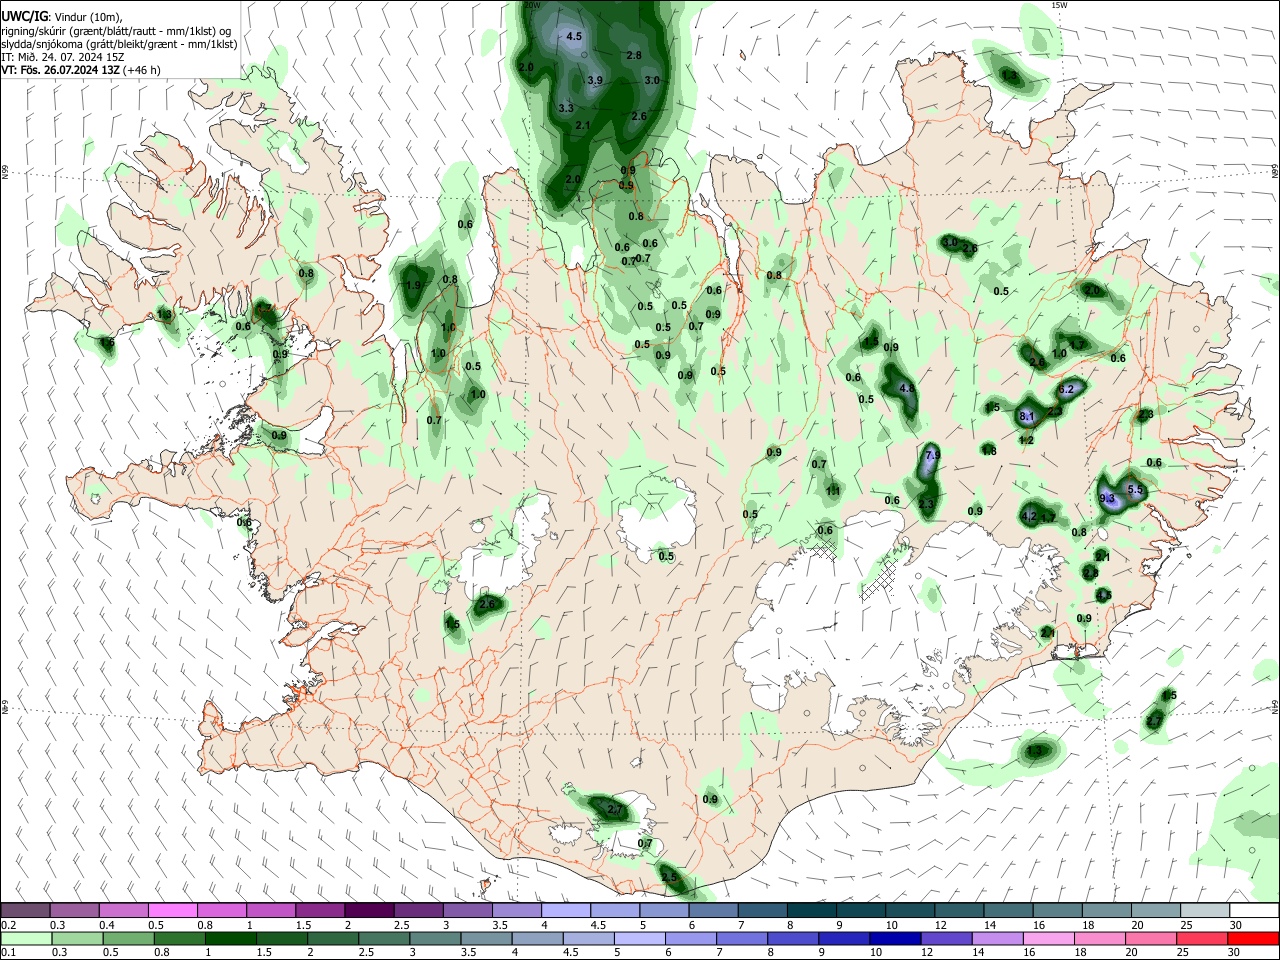
Task: Select the 'slydda/snjókoma' legend description line
Action: pos(119,44)
